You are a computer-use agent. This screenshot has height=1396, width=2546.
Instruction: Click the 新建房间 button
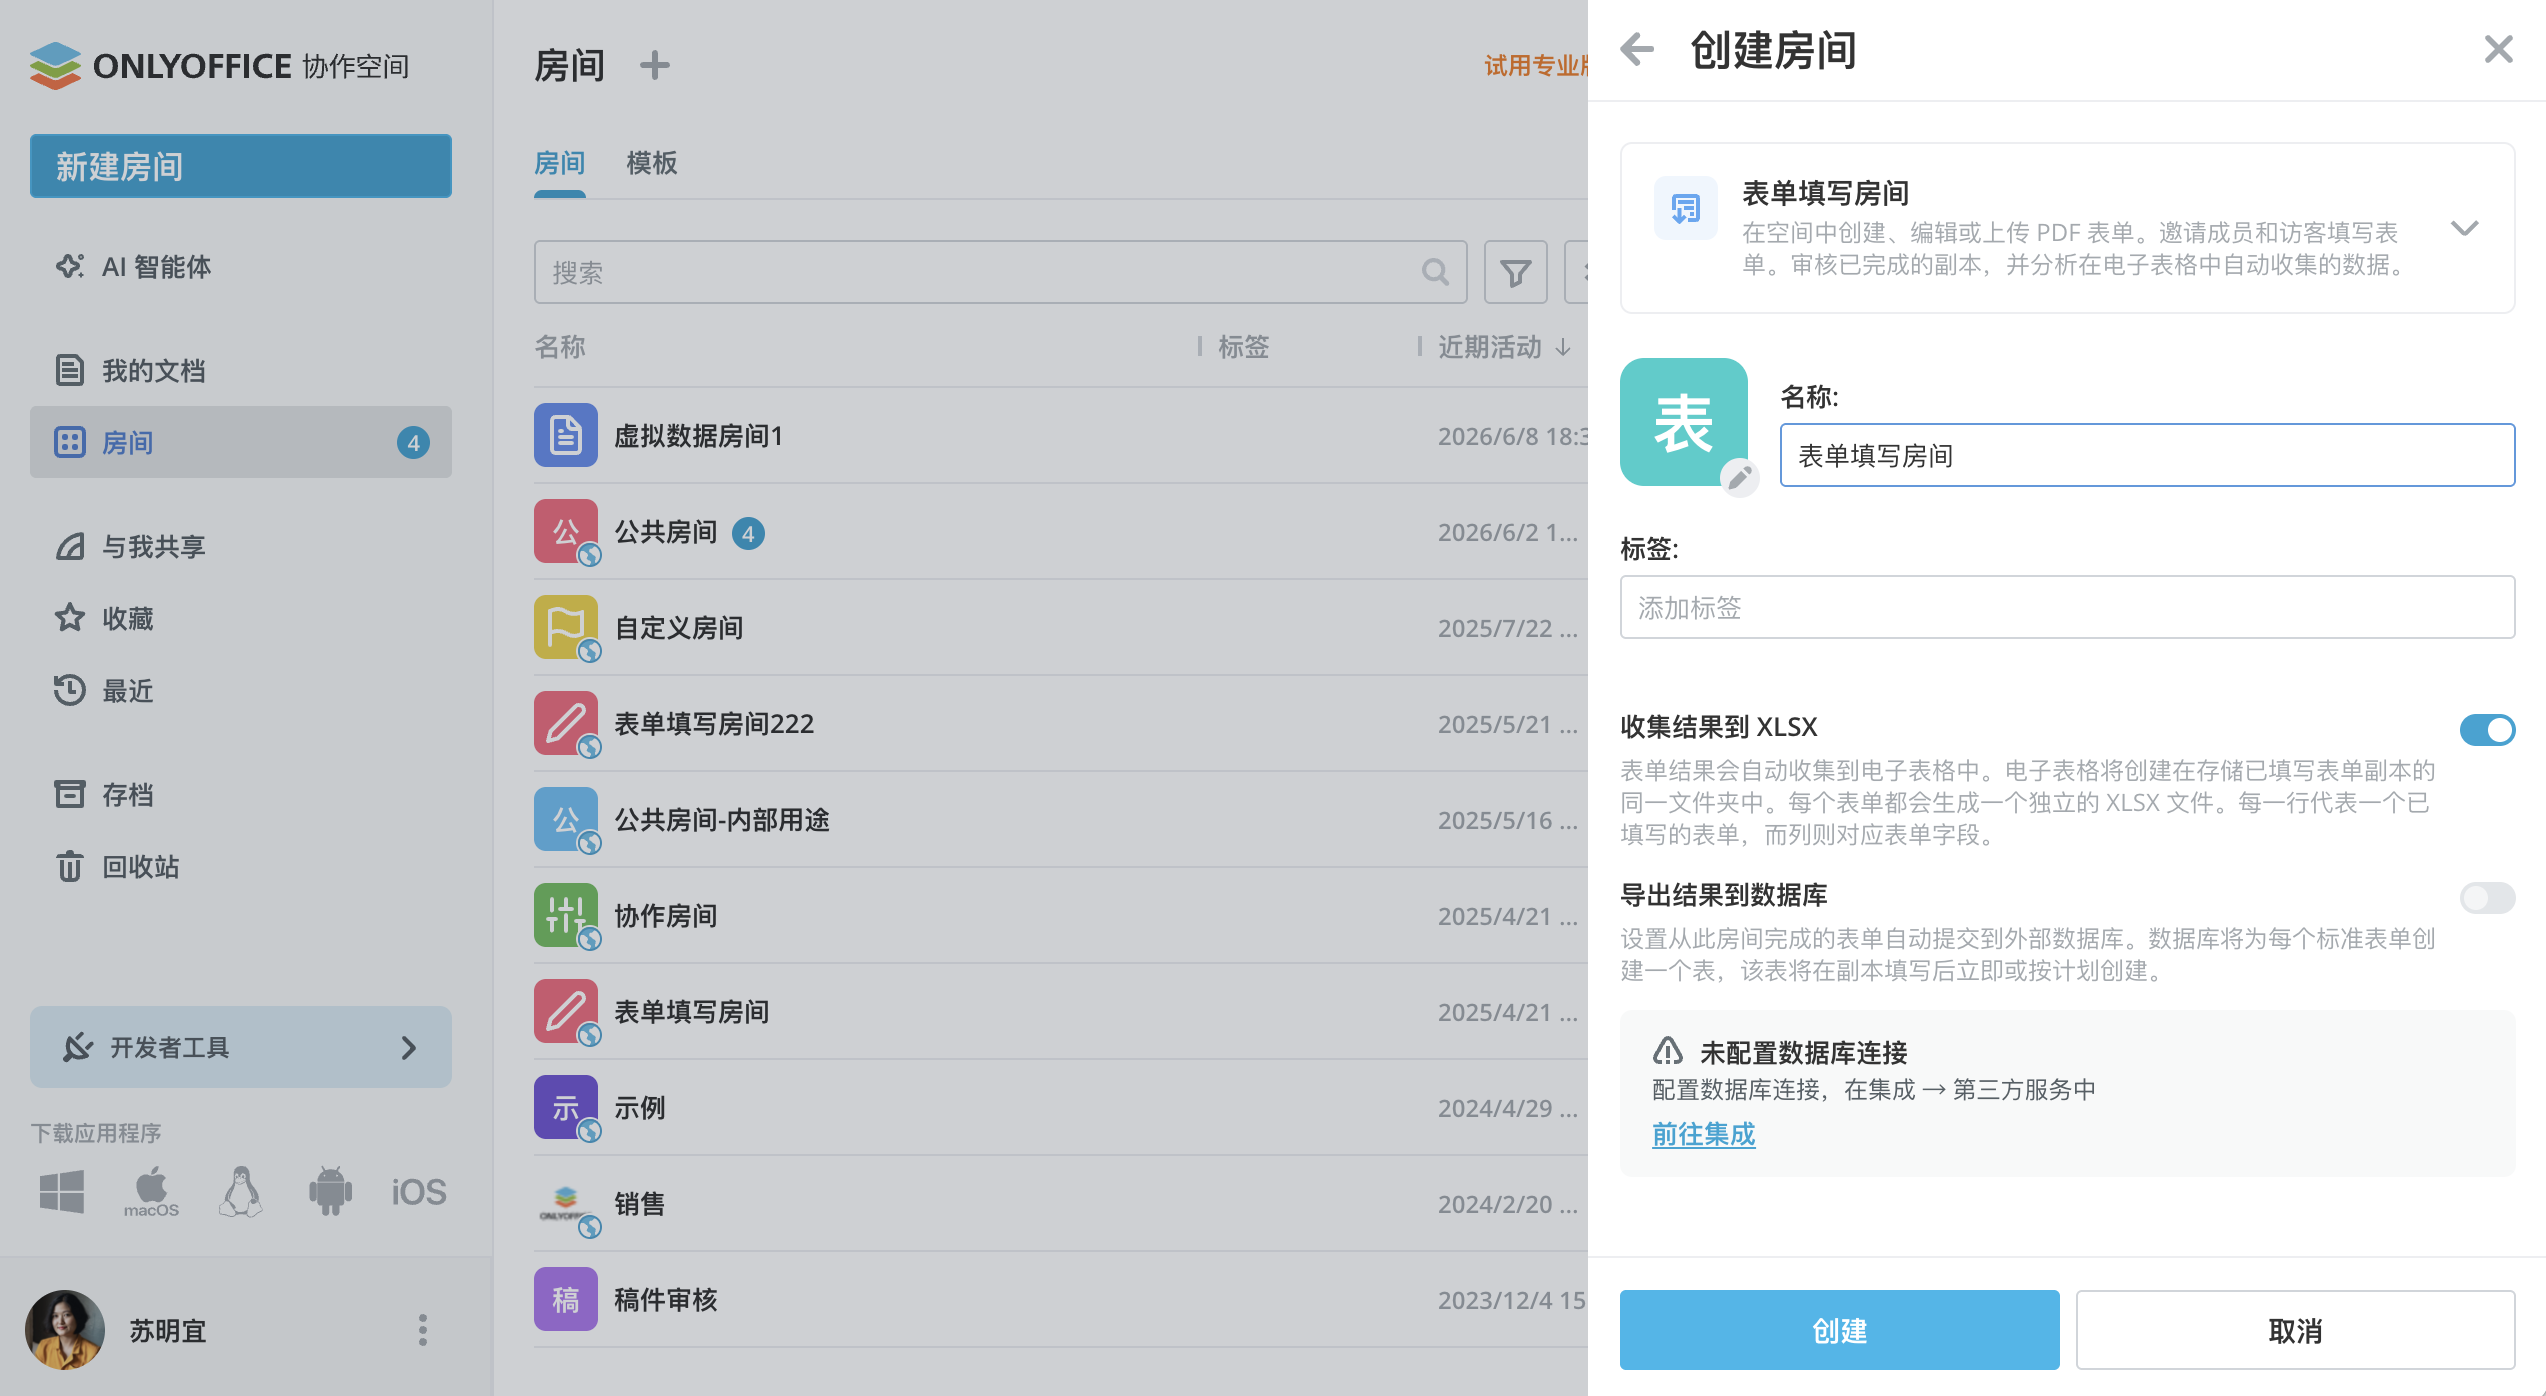(x=241, y=166)
